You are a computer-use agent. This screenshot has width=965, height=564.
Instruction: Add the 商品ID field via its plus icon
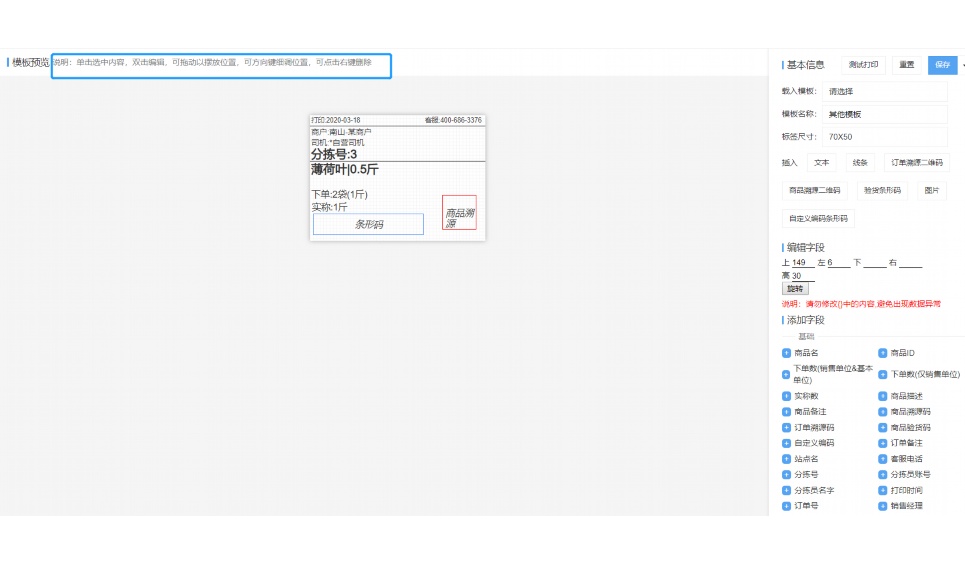click(883, 353)
